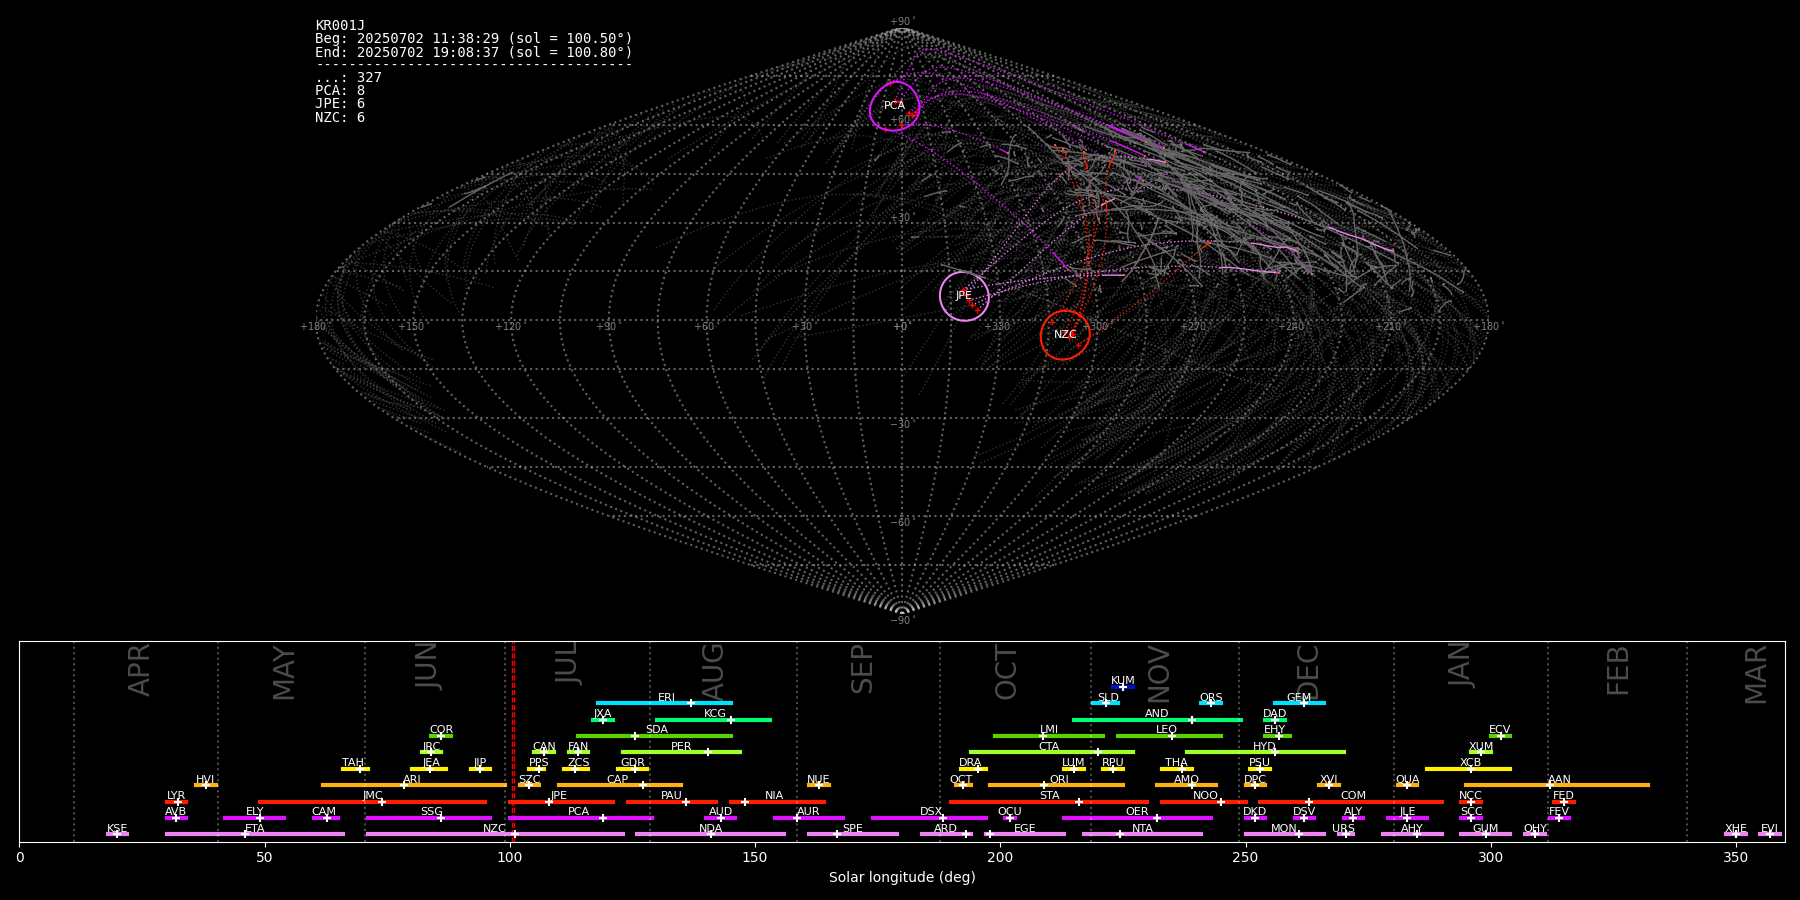This screenshot has height=900, width=1800.
Task: Click the ORS shower label
Action: point(1211,698)
